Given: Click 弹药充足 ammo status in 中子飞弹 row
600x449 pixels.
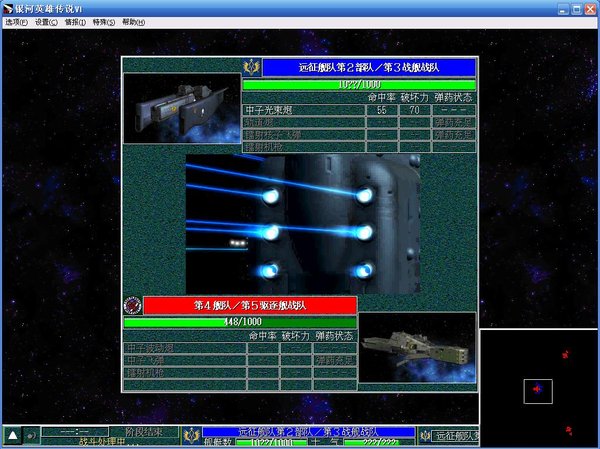Looking at the screenshot, I should click(335, 360).
